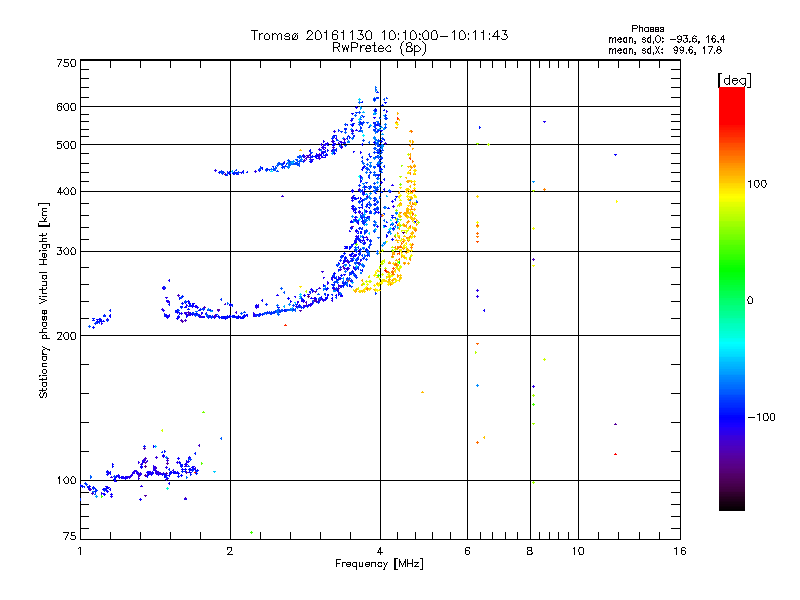Viewport: 800px width, 600px height.
Task: Click the phase color bar
Action: point(732,298)
